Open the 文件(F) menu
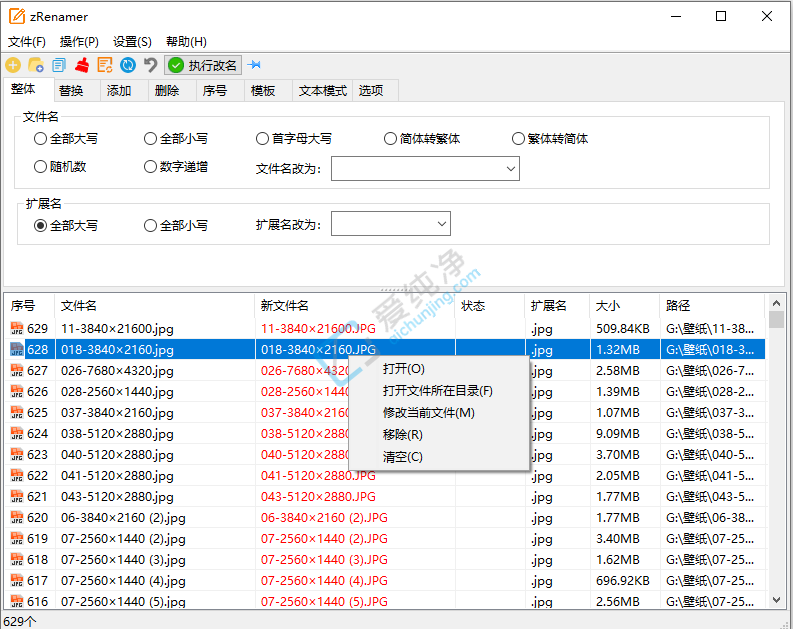Viewport: 793px width, 629px height. [x=27, y=41]
